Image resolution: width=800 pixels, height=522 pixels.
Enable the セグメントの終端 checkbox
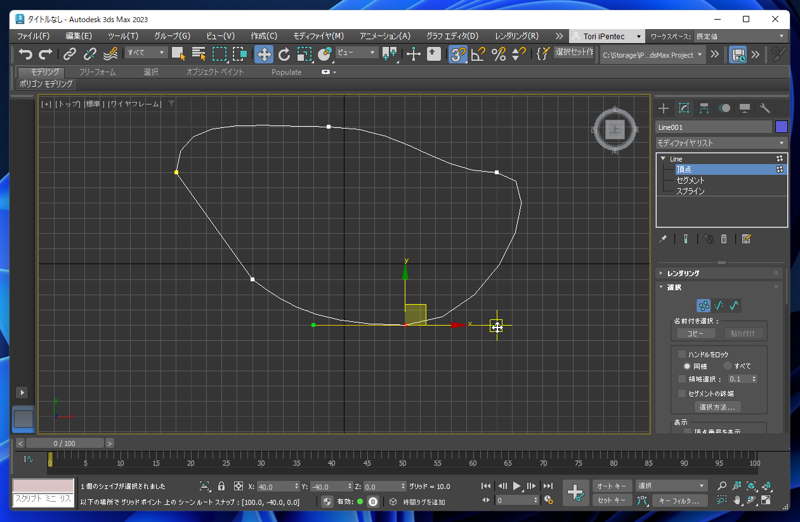[x=682, y=393]
